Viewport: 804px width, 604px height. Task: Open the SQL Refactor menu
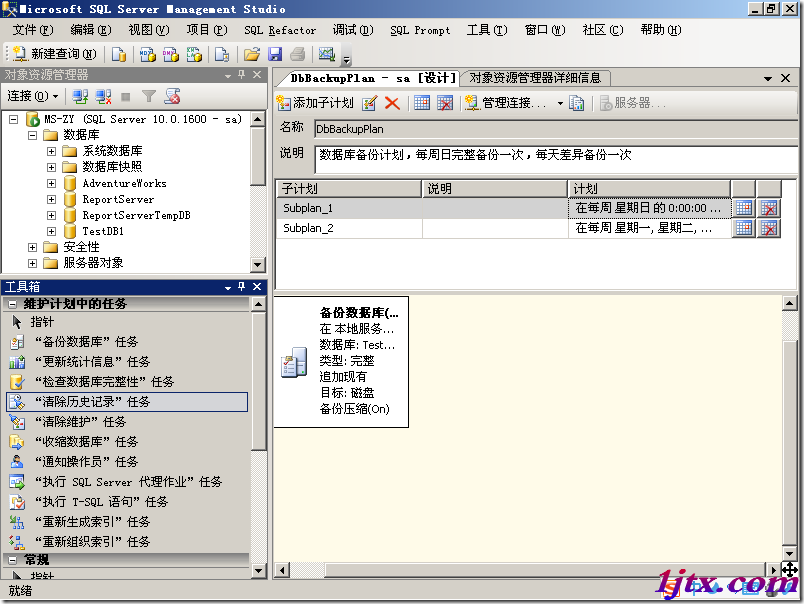click(280, 30)
